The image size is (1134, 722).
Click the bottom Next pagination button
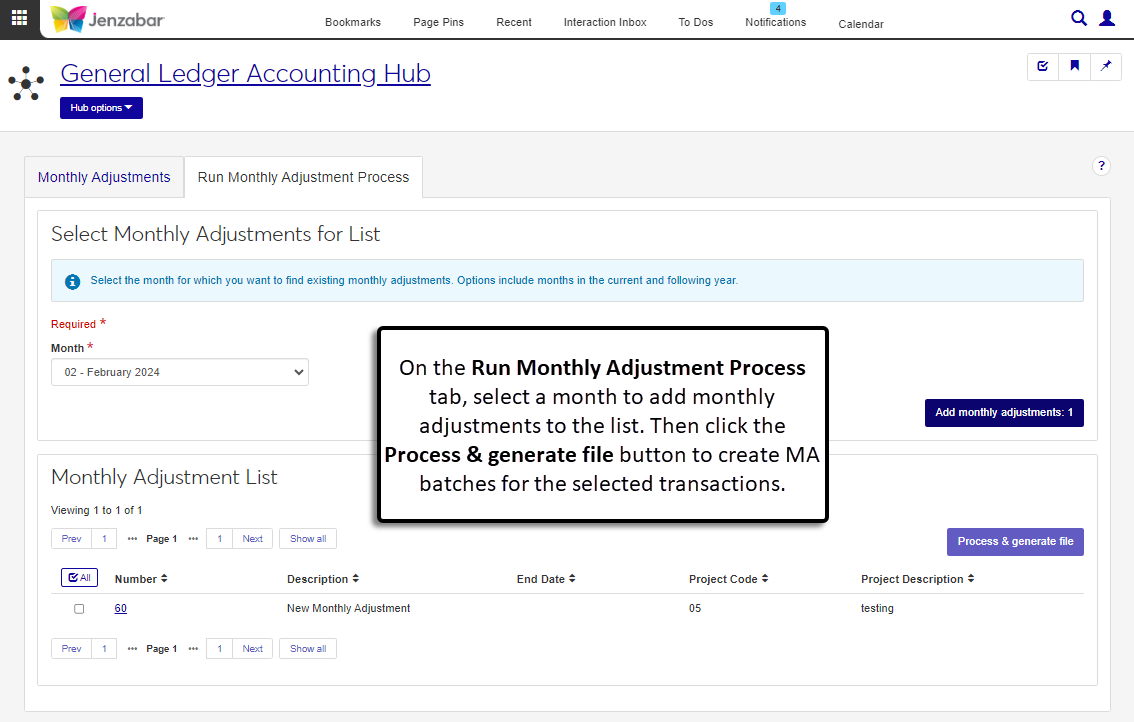[252, 649]
